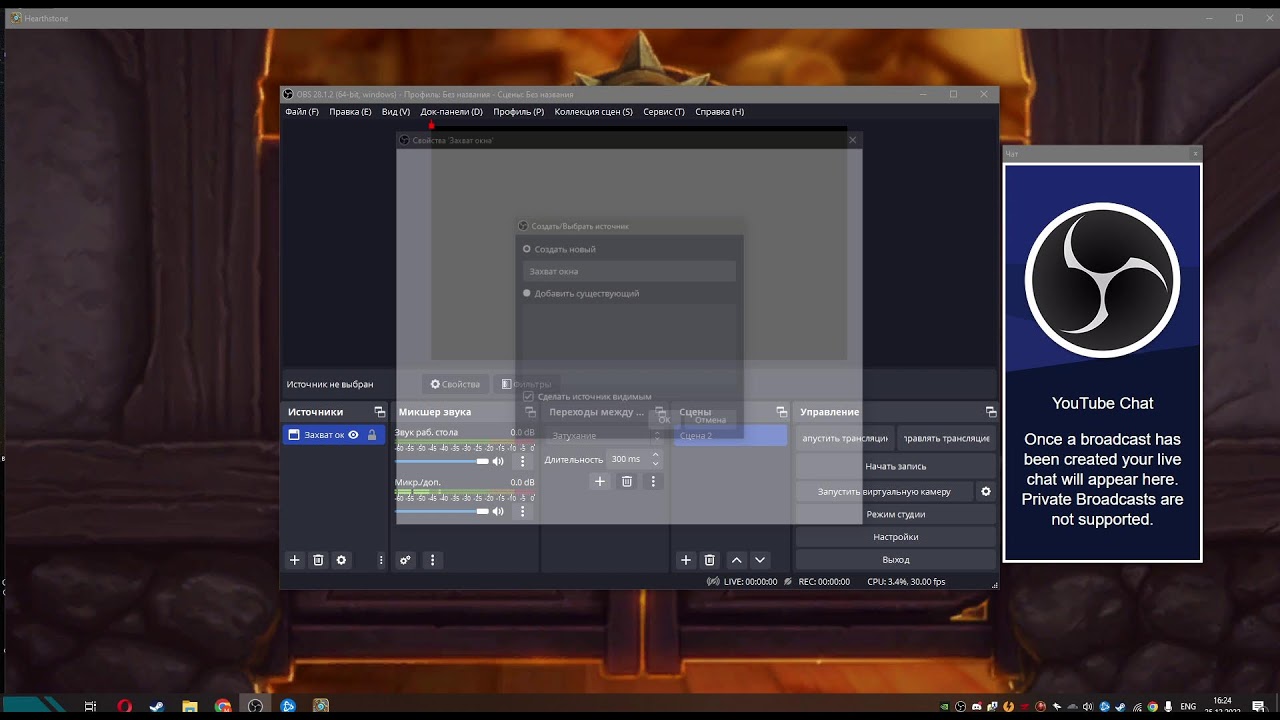1280x720 pixels.
Task: Select the Создать новый radio option
Action: tap(527, 249)
